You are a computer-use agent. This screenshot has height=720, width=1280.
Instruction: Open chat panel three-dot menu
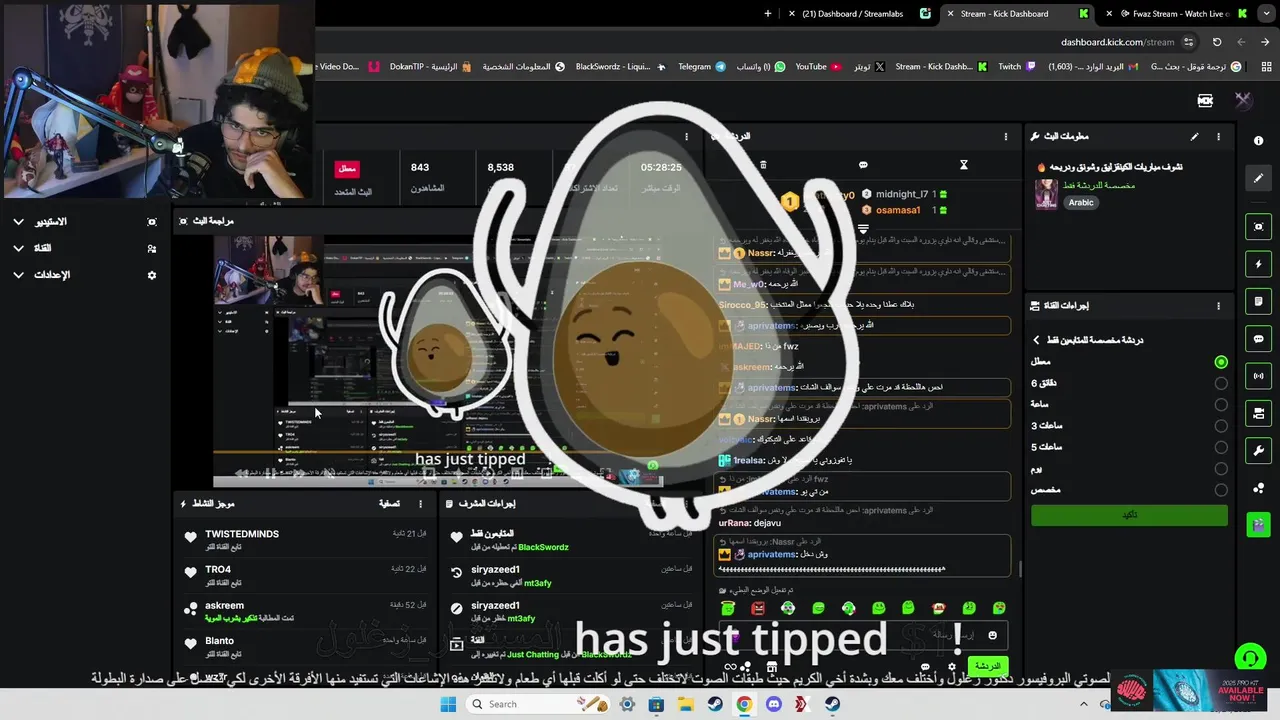click(x=1006, y=136)
